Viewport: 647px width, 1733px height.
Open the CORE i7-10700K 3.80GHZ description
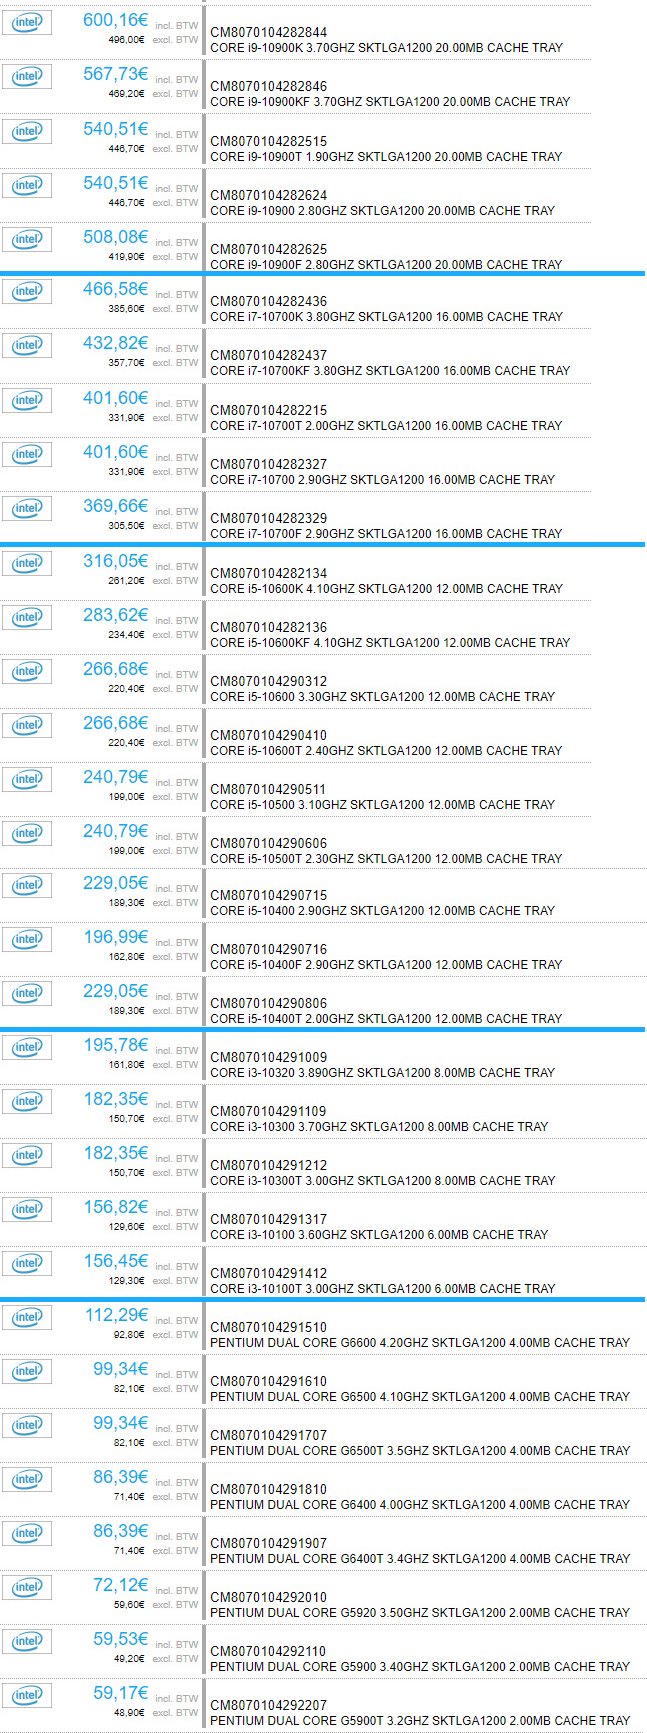[386, 317]
